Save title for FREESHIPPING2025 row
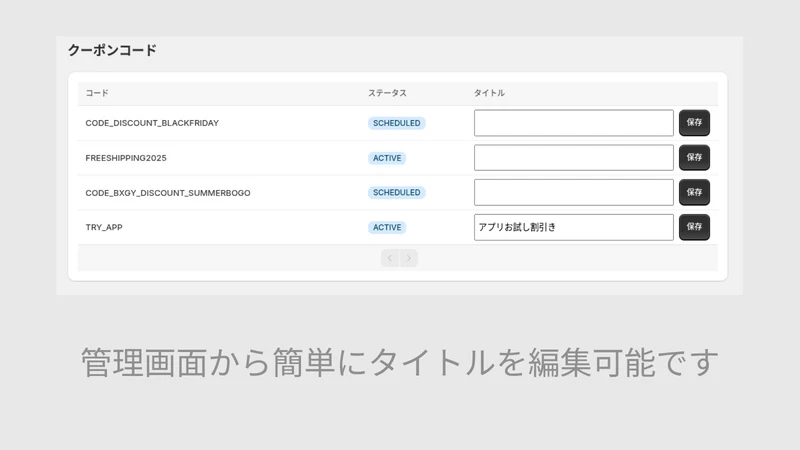Screen dimensions: 800x450 click(694, 157)
